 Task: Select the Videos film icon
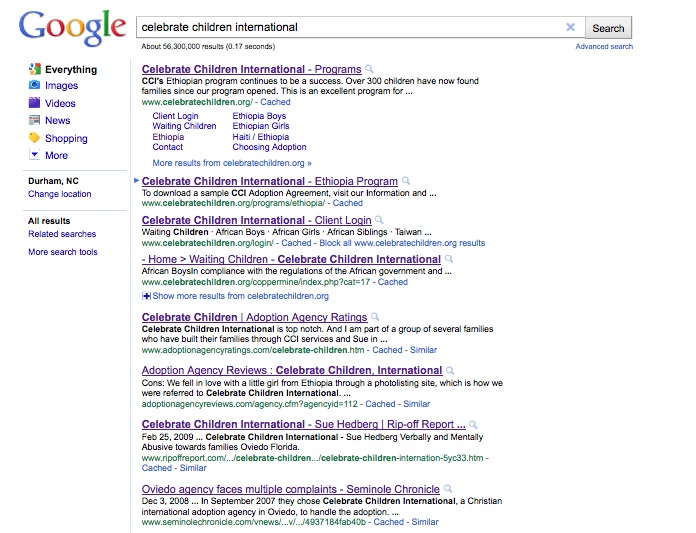pyautogui.click(x=34, y=103)
